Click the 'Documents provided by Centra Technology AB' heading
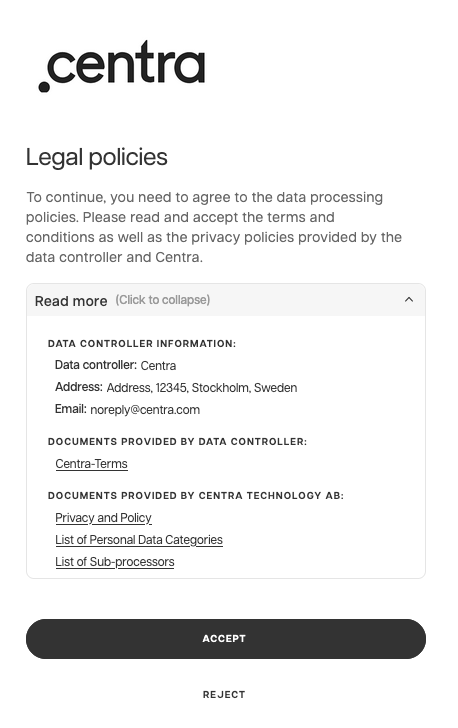Viewport: 458px width, 728px height. 196,495
